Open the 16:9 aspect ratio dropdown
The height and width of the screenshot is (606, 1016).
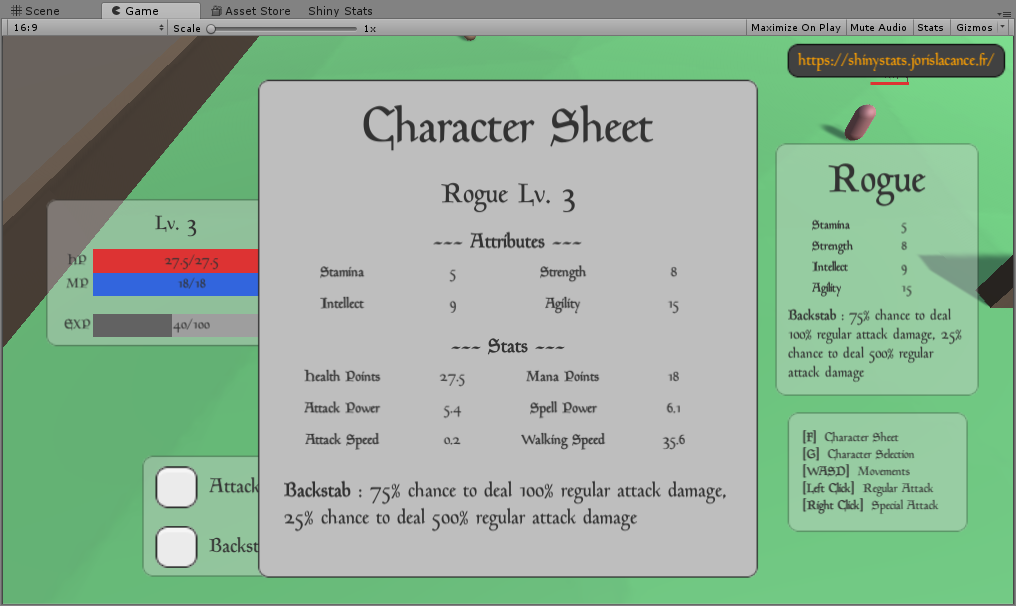87,28
